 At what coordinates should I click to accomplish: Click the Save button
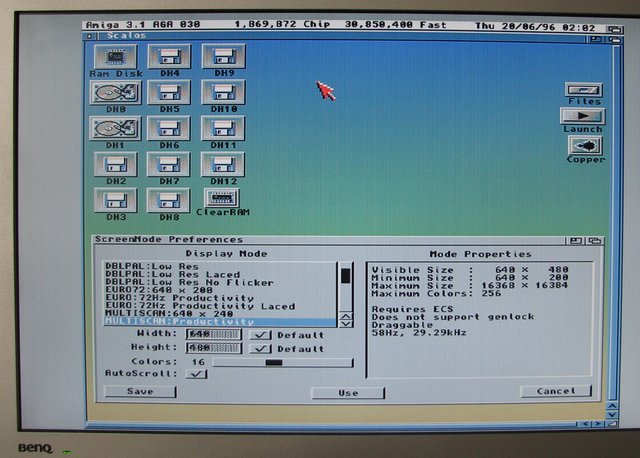[x=141, y=392]
